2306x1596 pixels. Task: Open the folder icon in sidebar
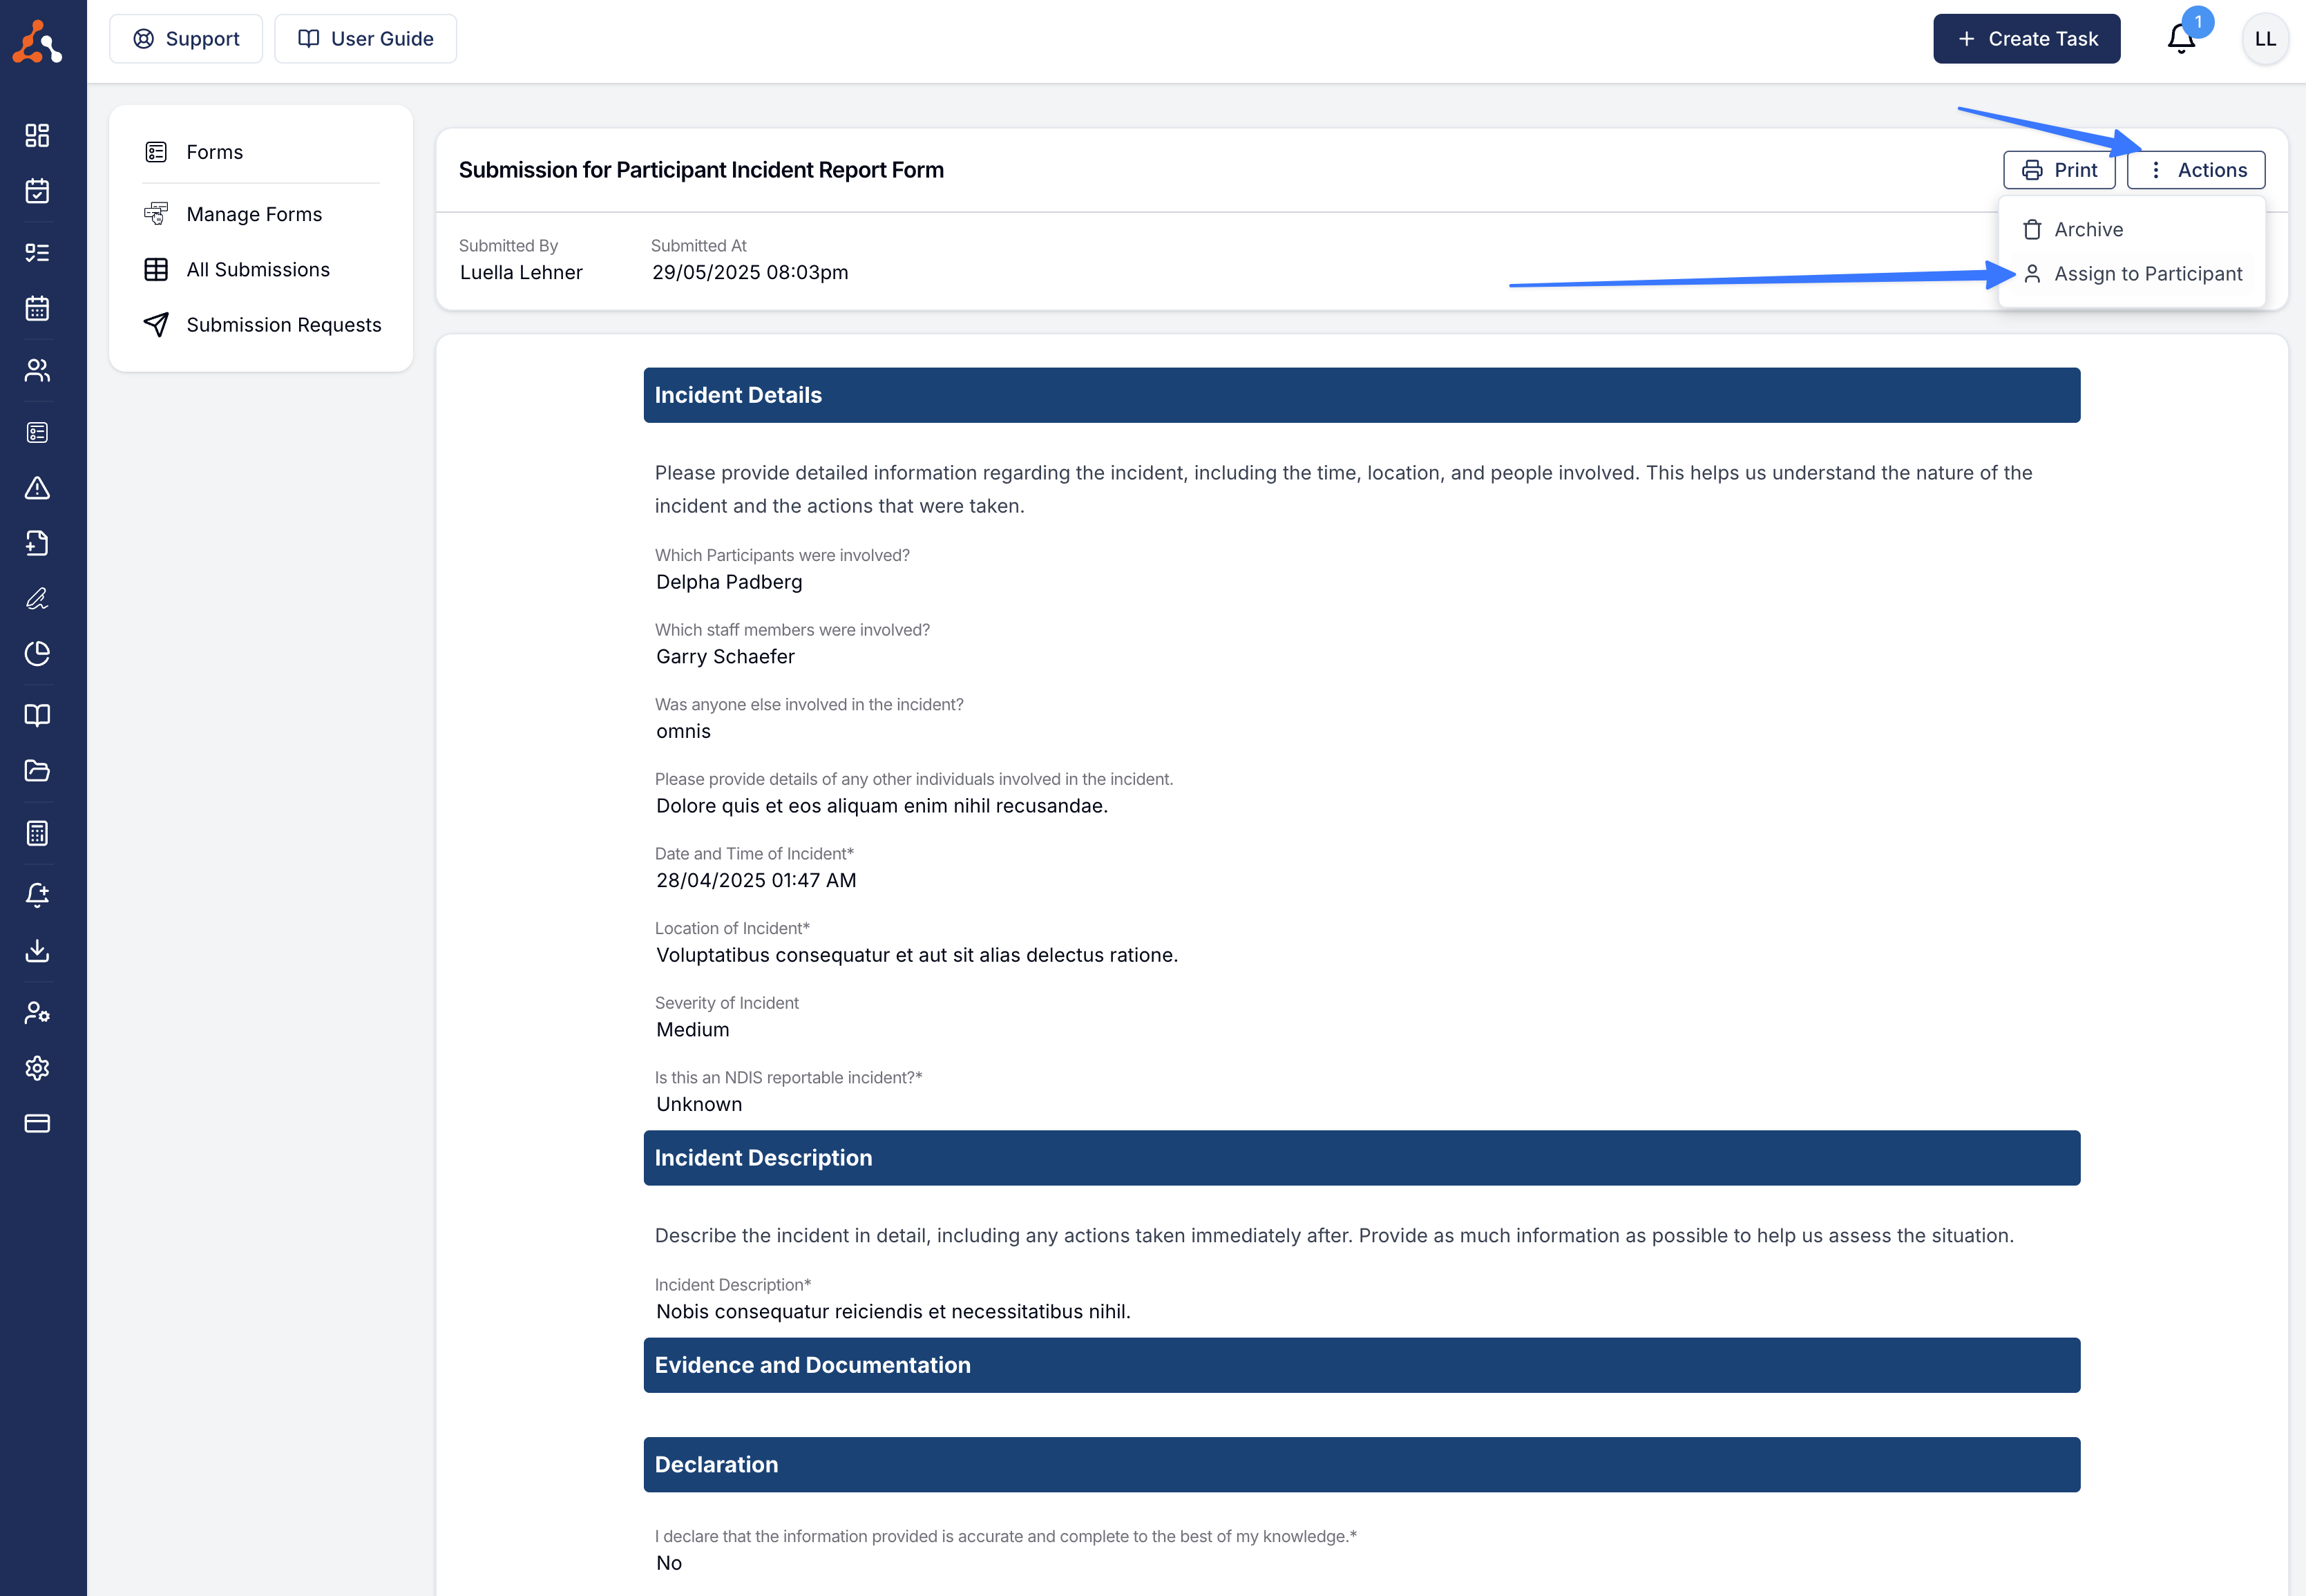point(37,770)
